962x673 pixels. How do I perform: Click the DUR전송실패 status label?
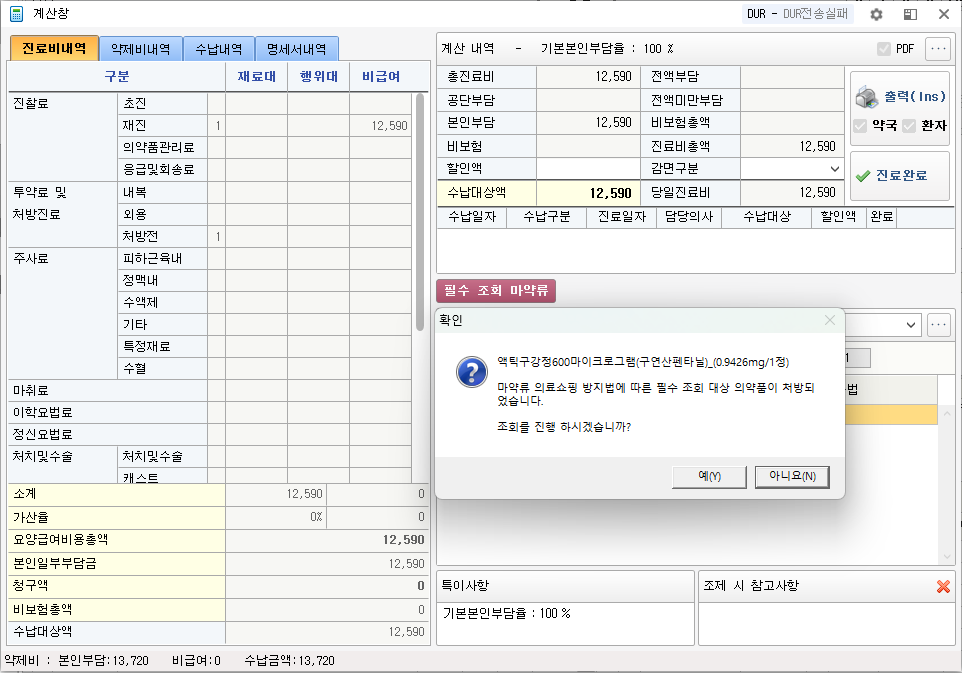[x=800, y=14]
